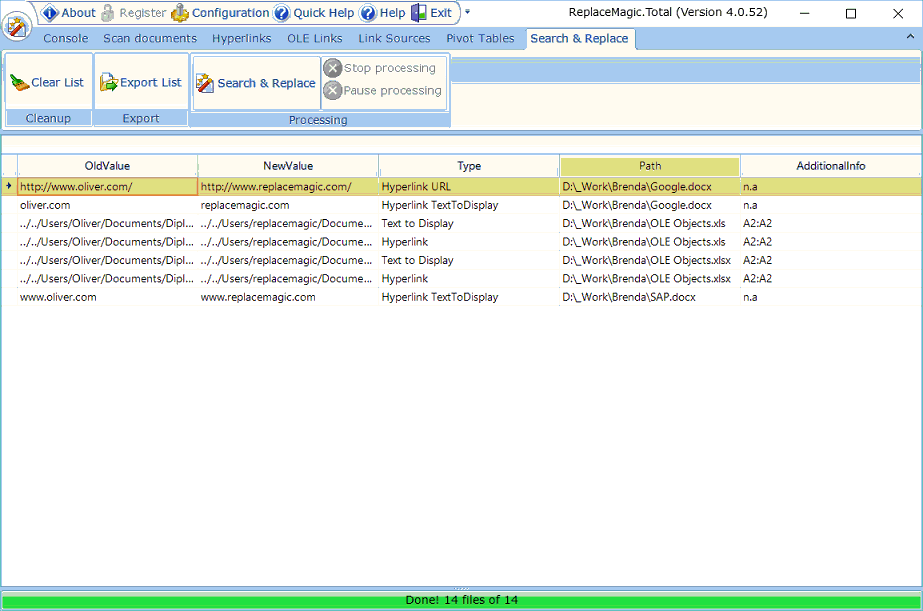Screen dimensions: 923x611
Task: Select OldValue cell oliver.com
Action: (107, 205)
